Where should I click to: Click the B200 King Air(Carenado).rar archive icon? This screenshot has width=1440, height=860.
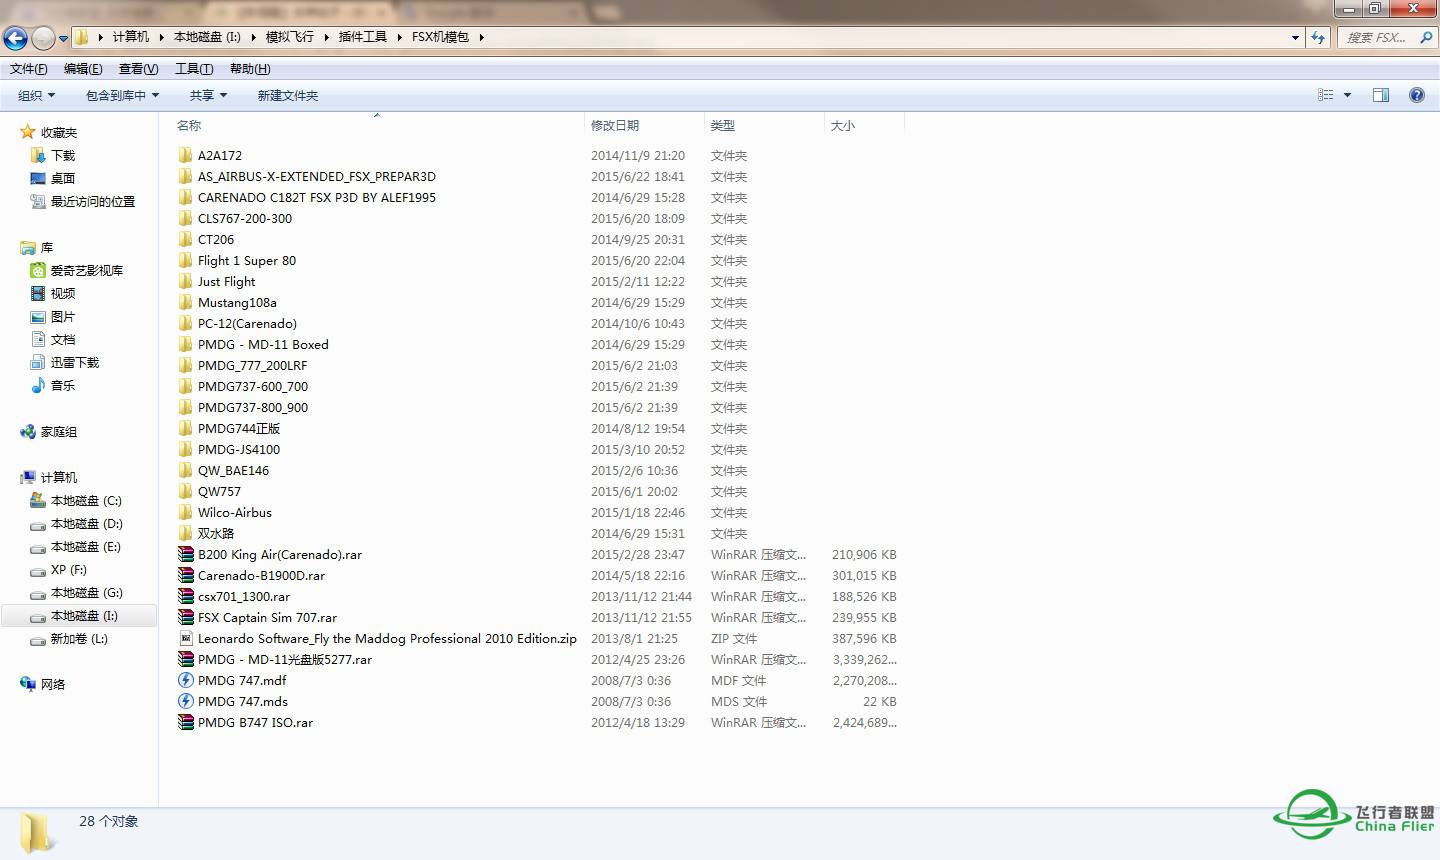tap(185, 555)
